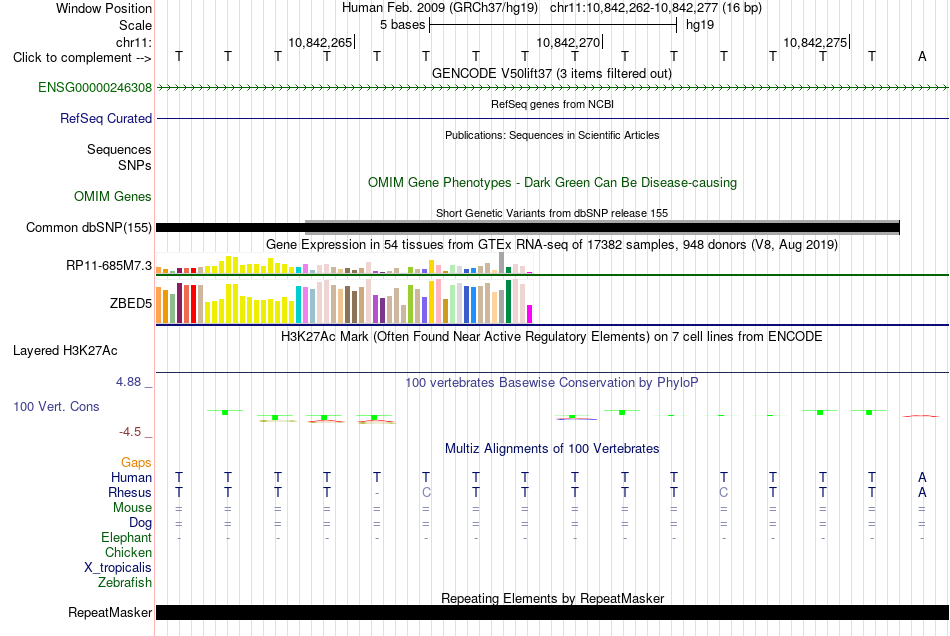Image resolution: width=950 pixels, height=636 pixels.
Task: Click the H3K27Ac Mark track title
Action: [552, 337]
